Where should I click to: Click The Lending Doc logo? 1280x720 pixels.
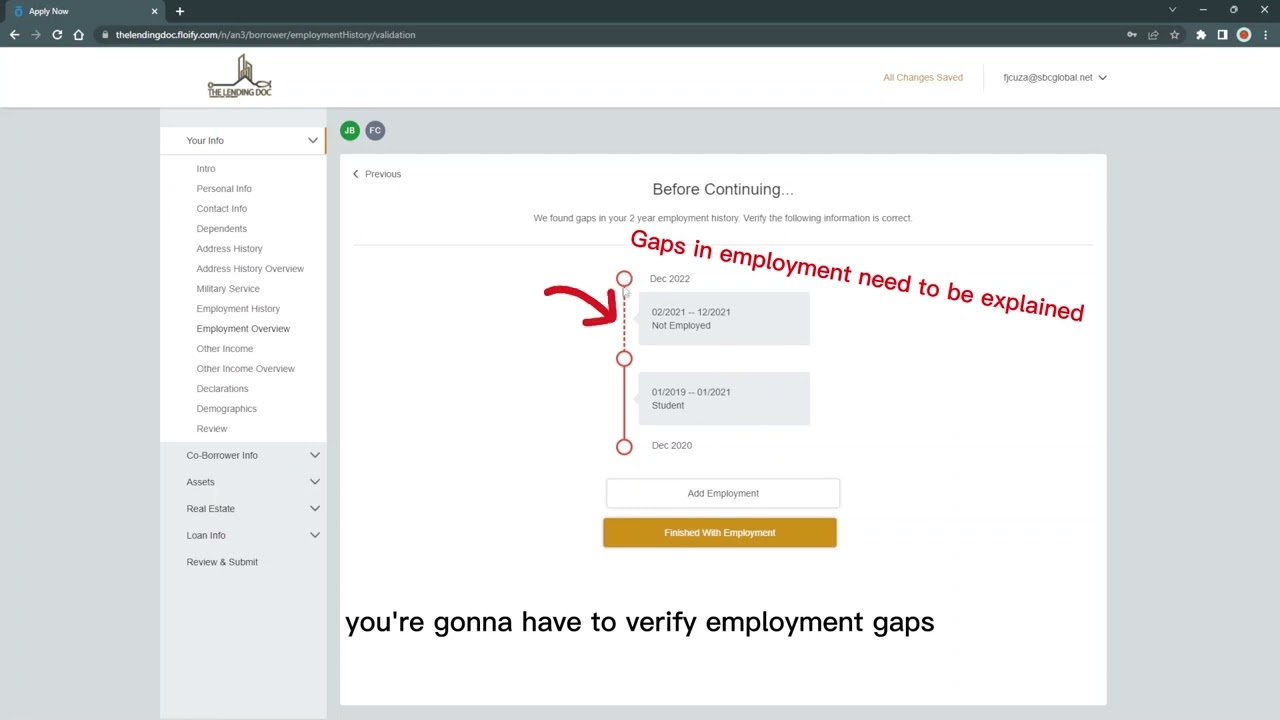tap(240, 76)
